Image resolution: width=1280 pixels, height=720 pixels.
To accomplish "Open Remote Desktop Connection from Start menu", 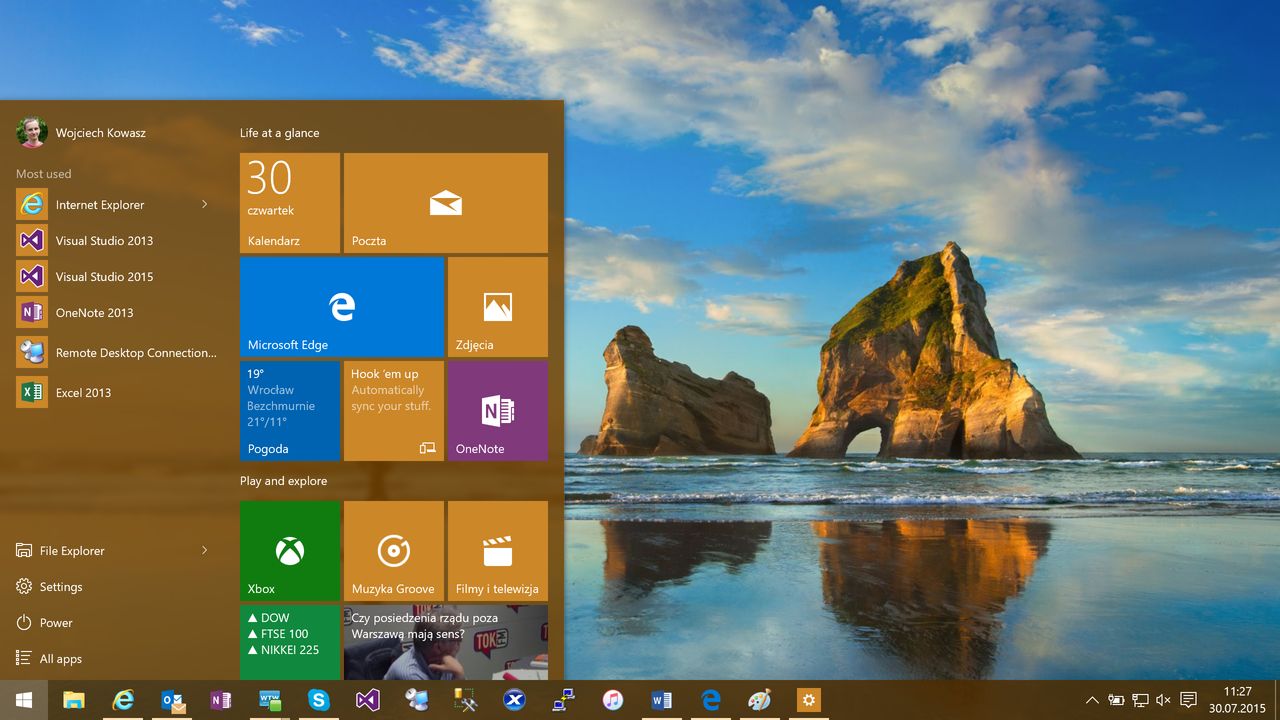I will point(116,352).
